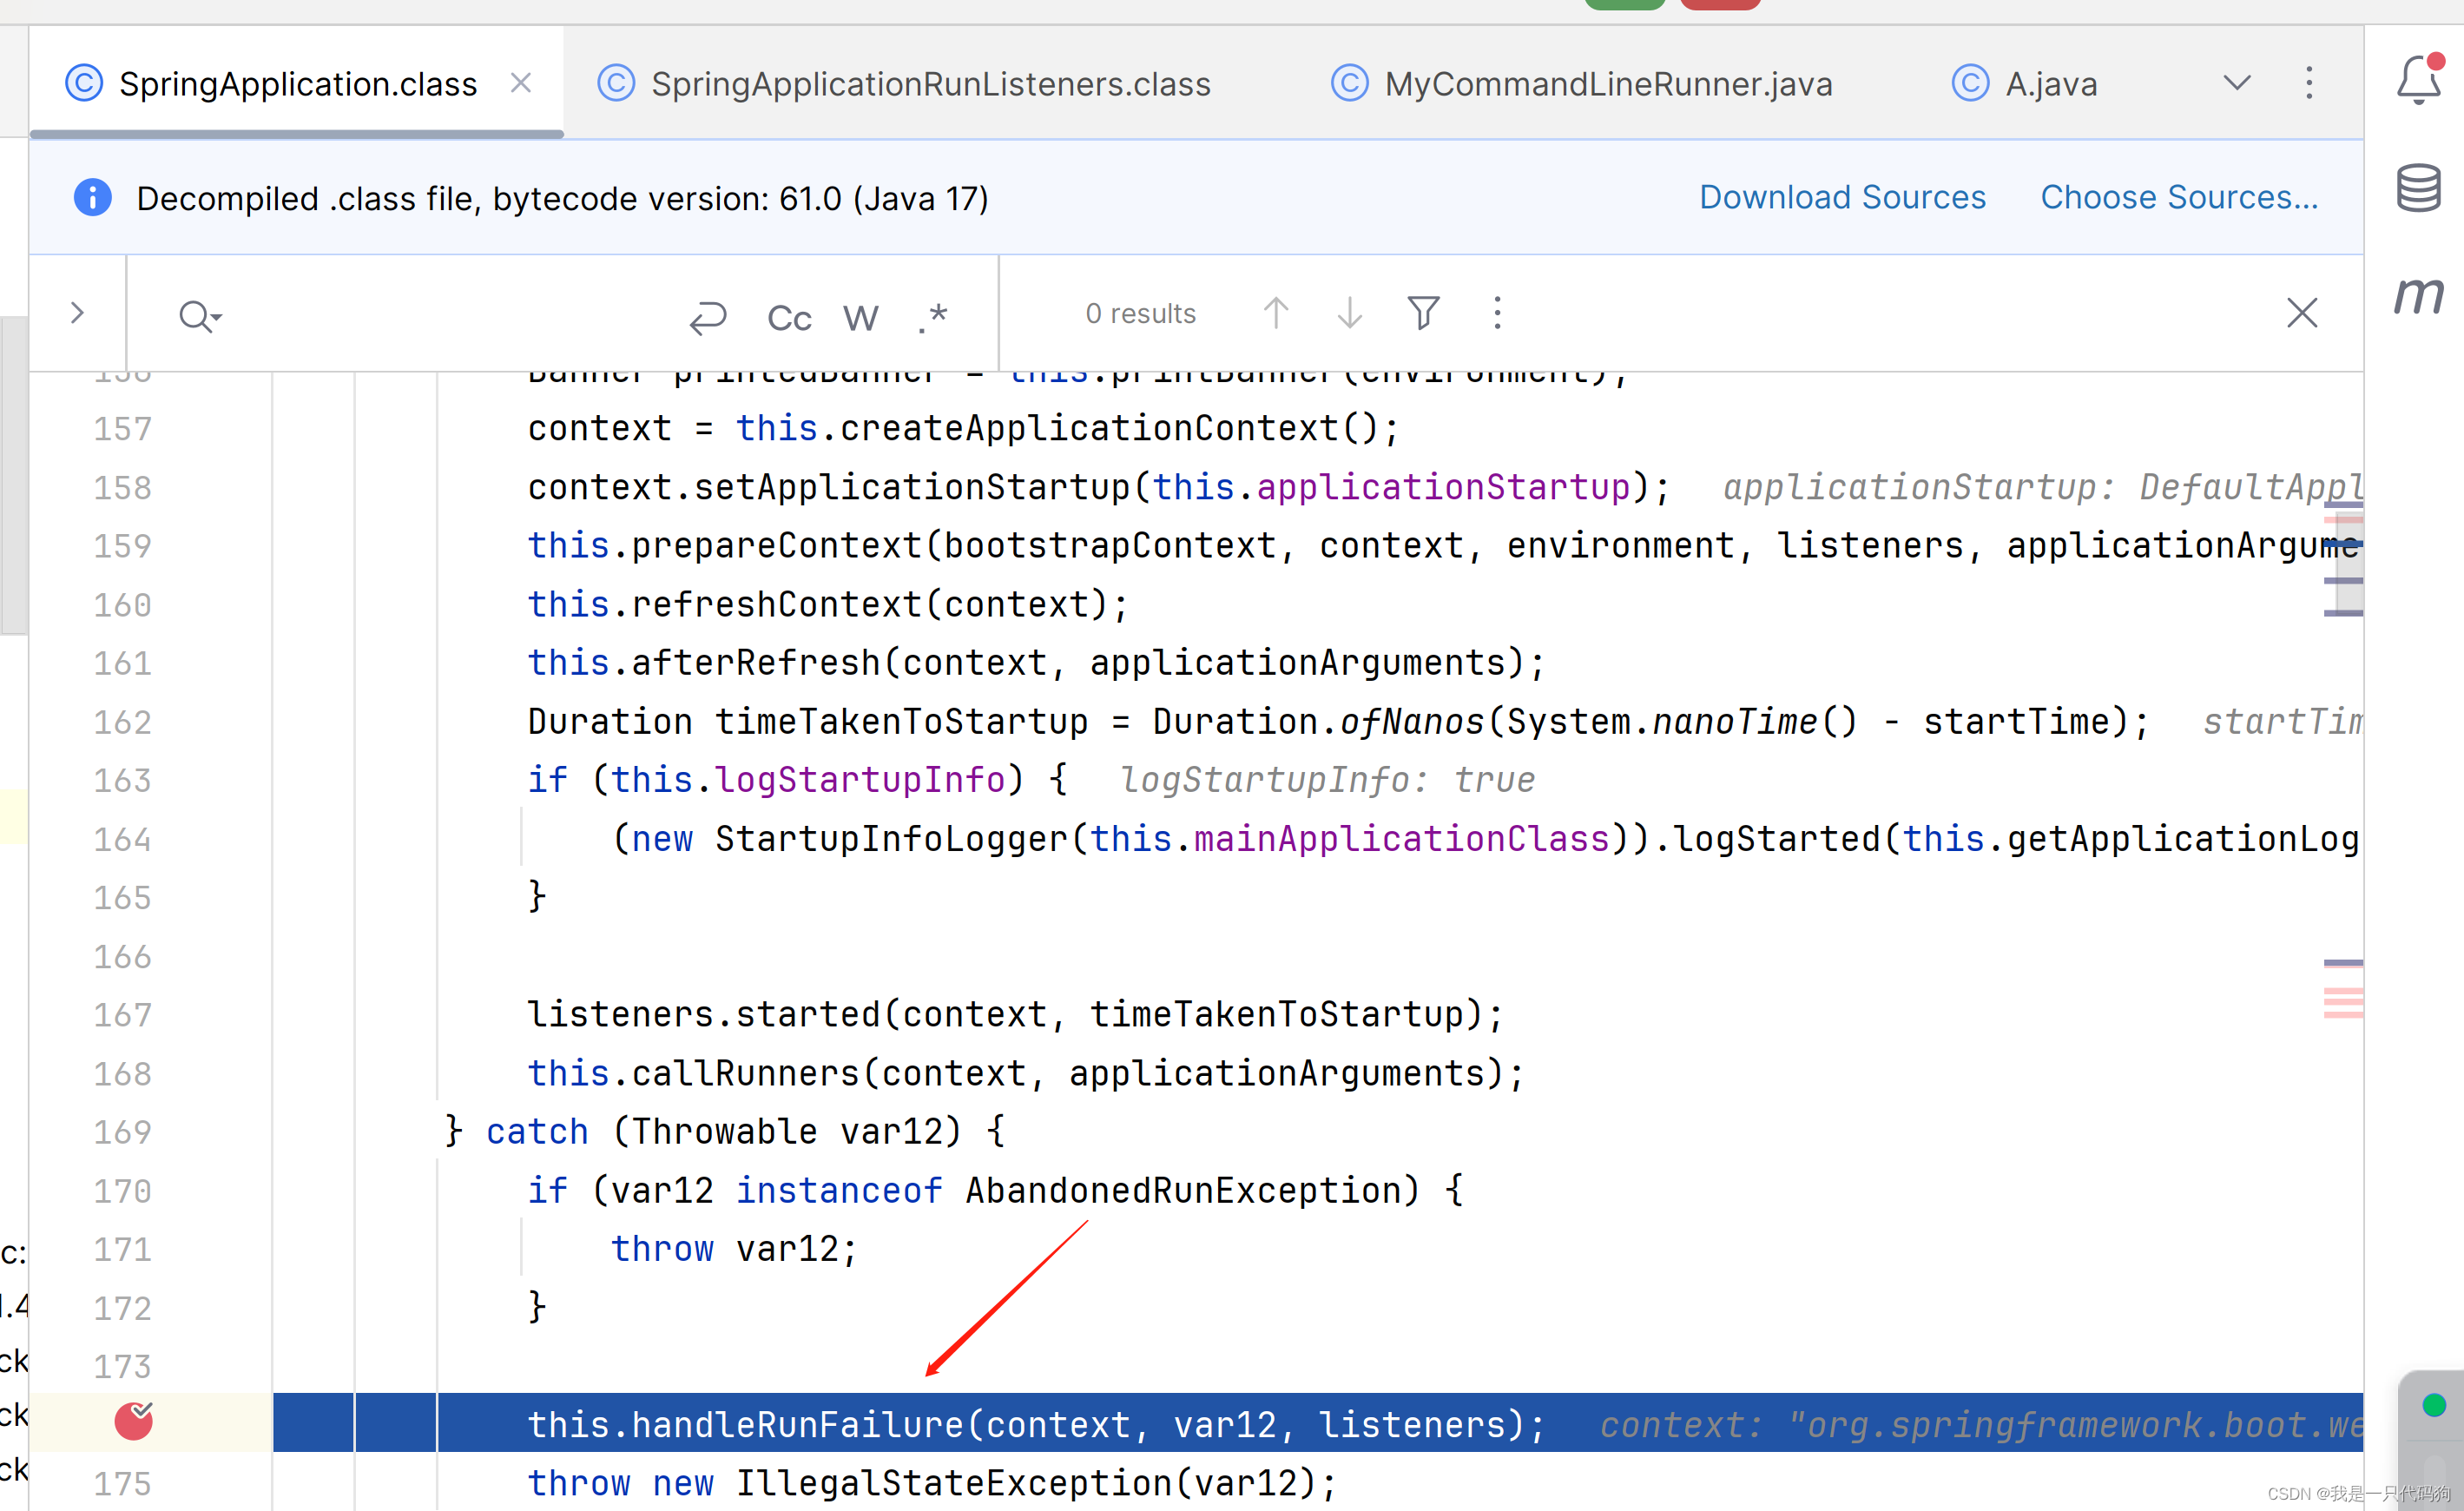Click the Choose Sources link
The image size is (2464, 1511).
[2178, 197]
